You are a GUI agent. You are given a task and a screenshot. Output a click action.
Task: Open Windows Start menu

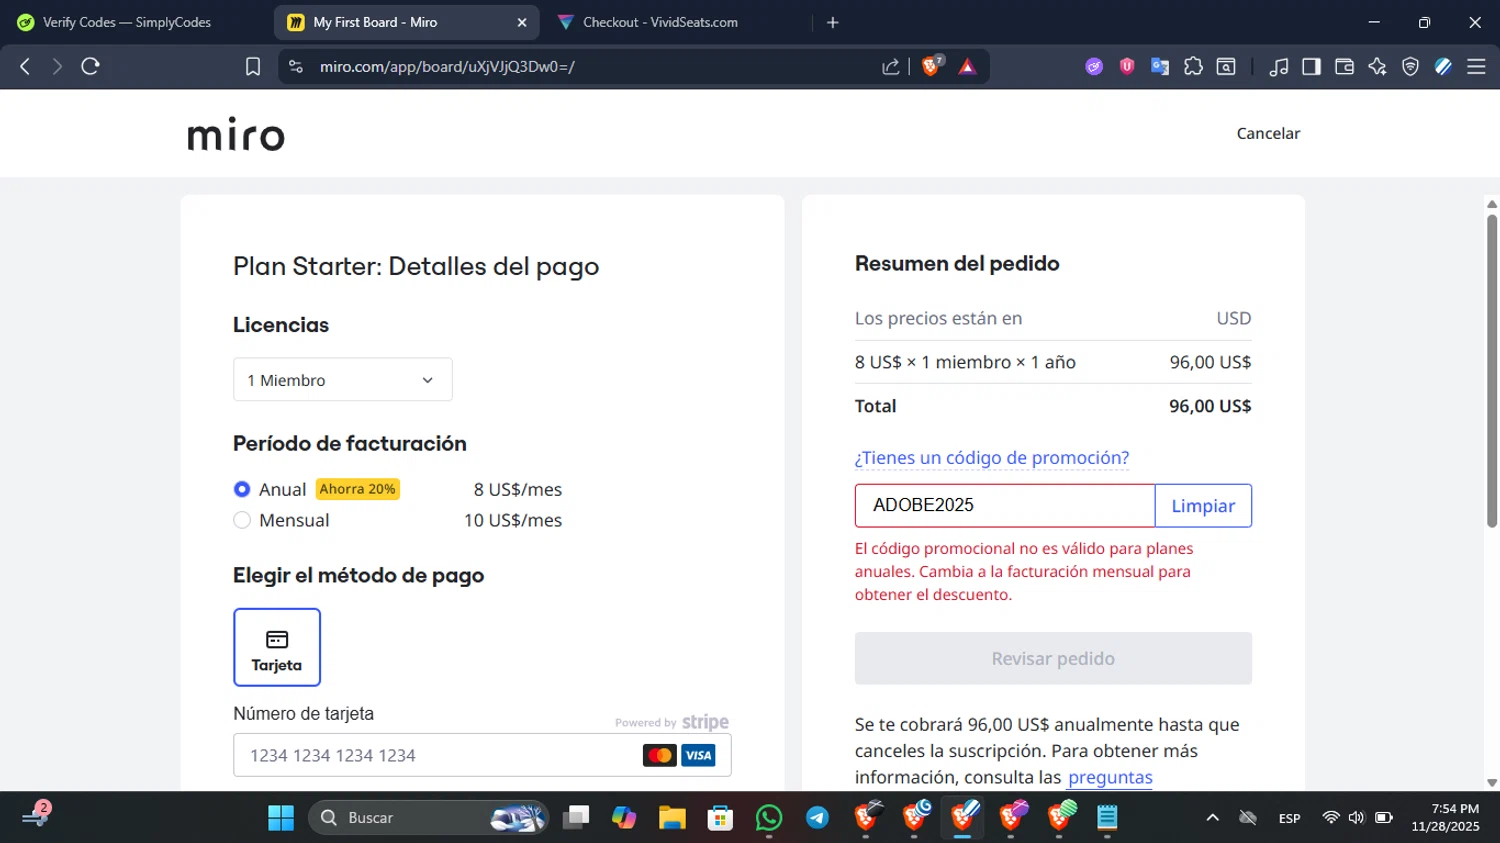pos(281,818)
